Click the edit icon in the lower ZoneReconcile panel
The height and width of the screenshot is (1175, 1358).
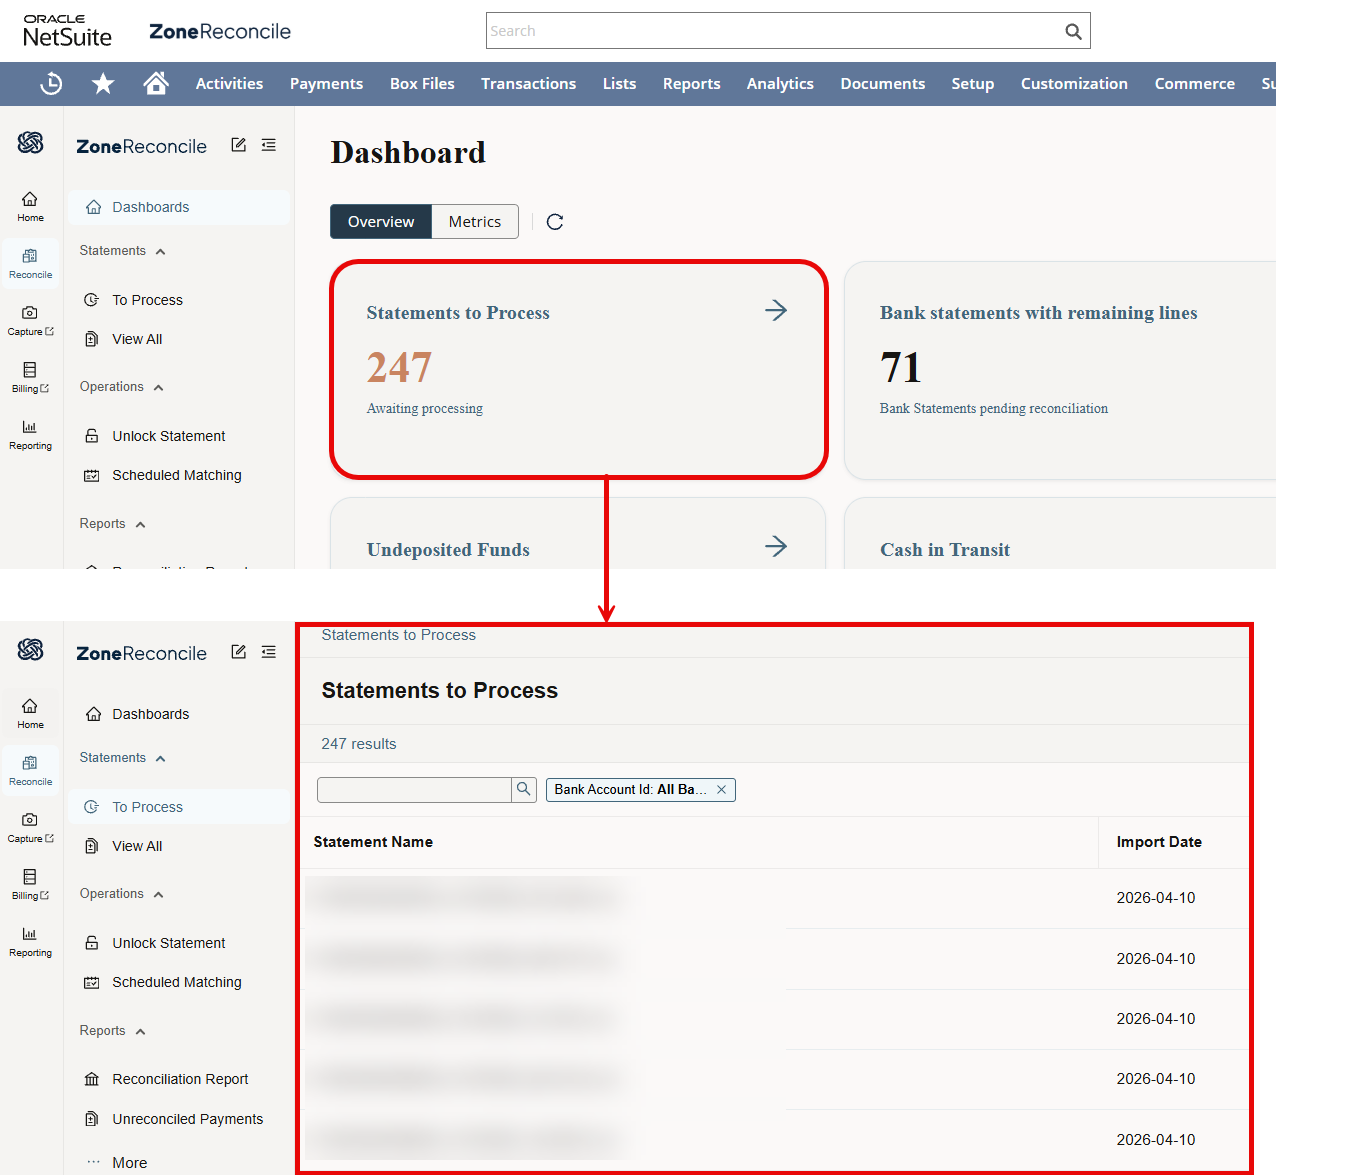(x=238, y=652)
